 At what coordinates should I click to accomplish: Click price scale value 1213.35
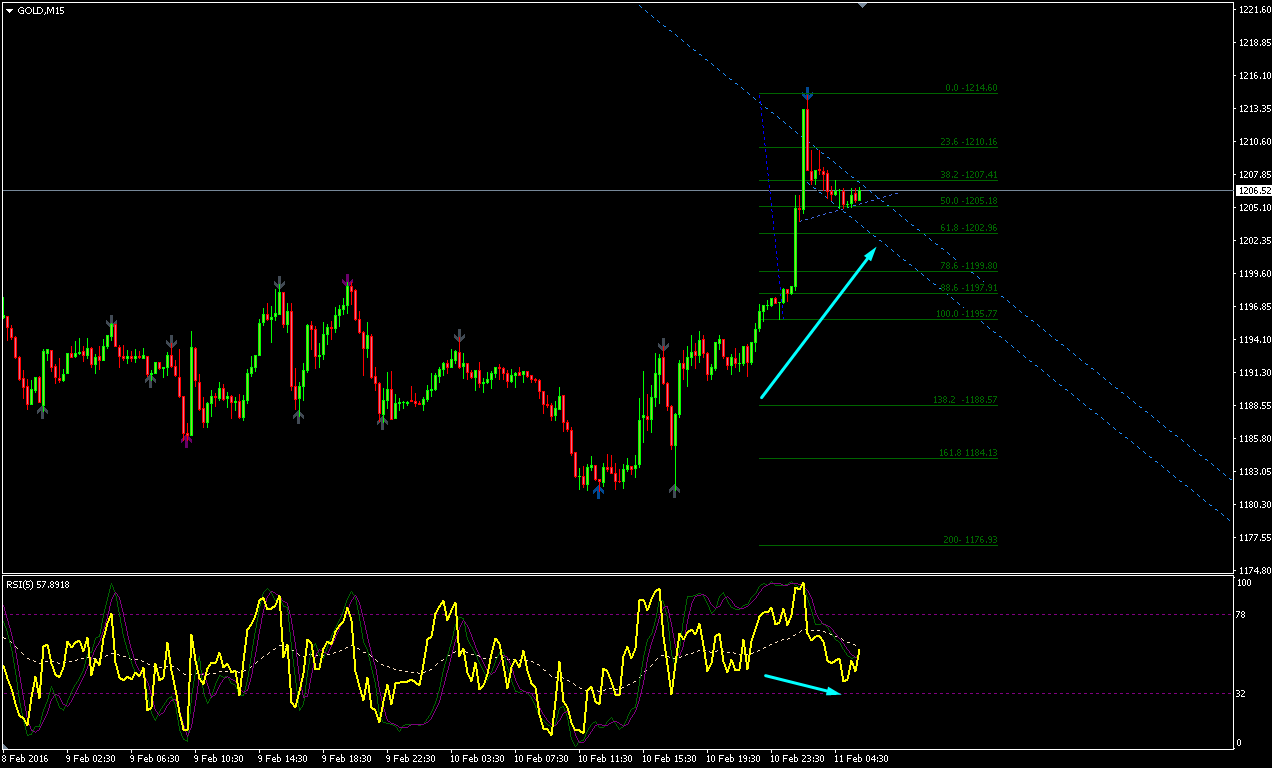(1253, 109)
